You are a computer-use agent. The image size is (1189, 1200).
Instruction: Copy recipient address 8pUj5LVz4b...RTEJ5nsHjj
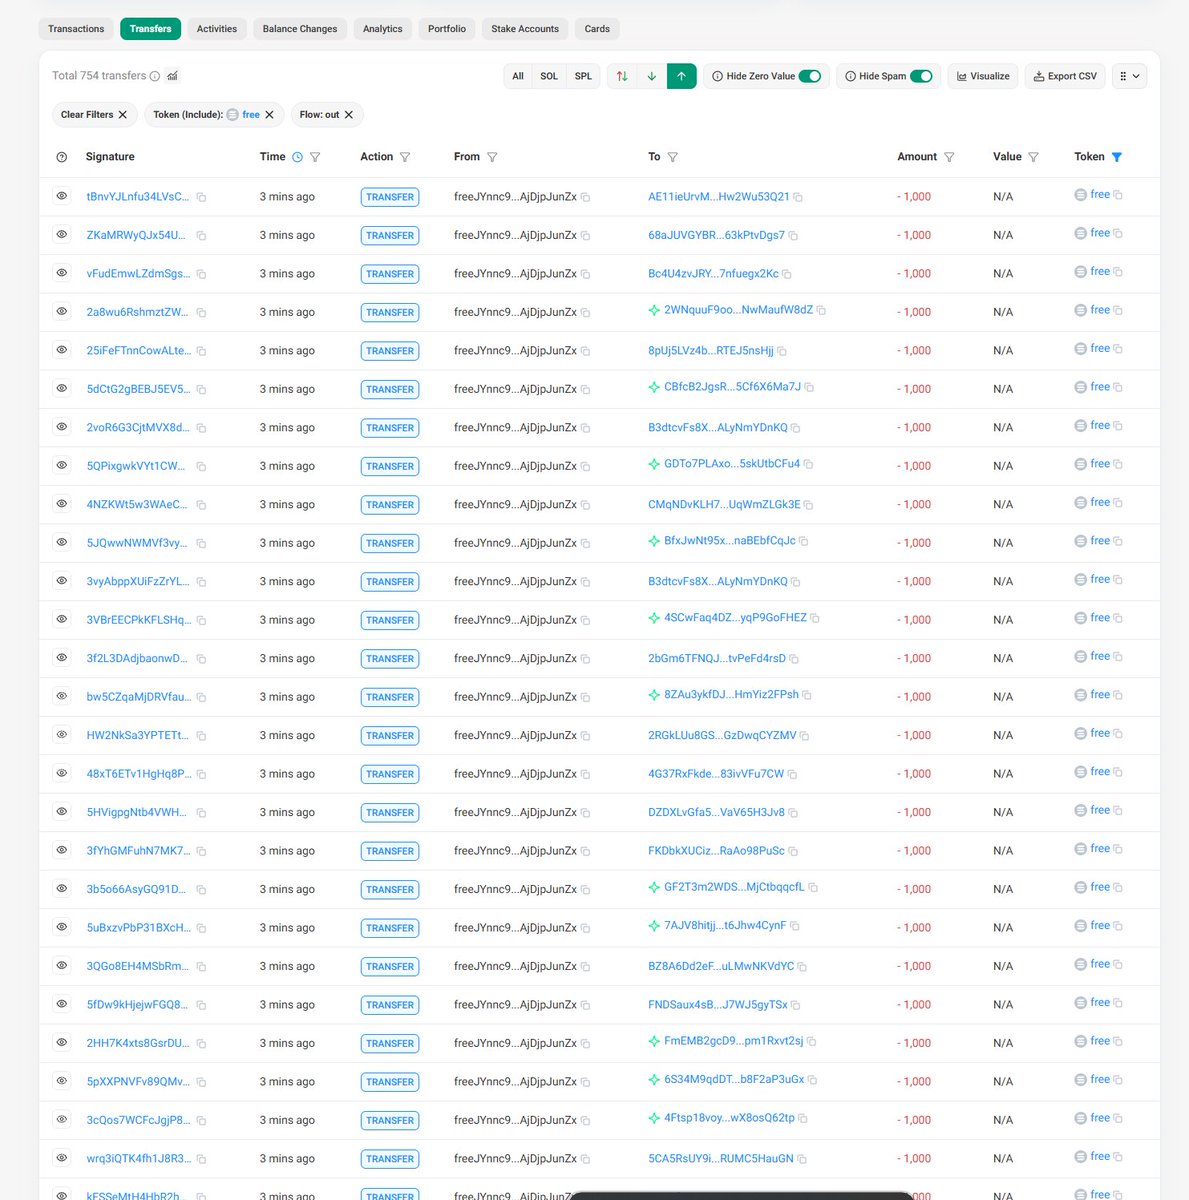point(782,351)
